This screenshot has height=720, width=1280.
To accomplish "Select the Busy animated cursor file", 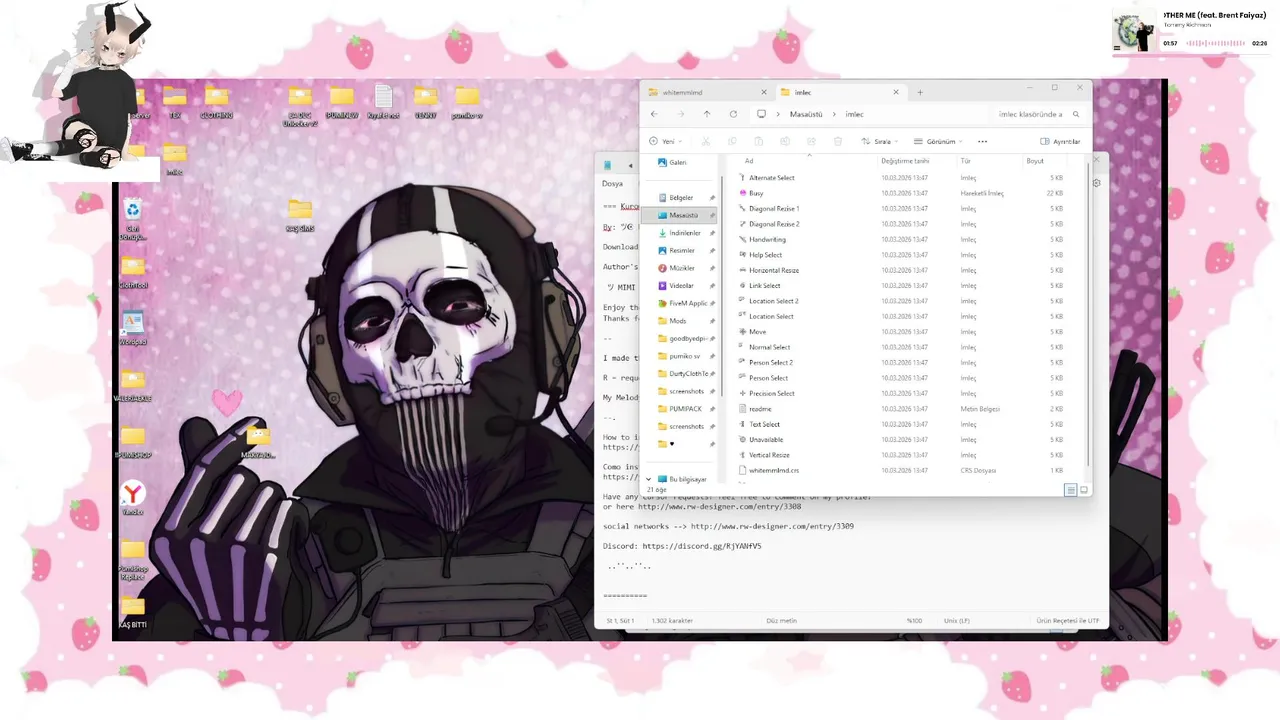I will pyautogui.click(x=756, y=193).
